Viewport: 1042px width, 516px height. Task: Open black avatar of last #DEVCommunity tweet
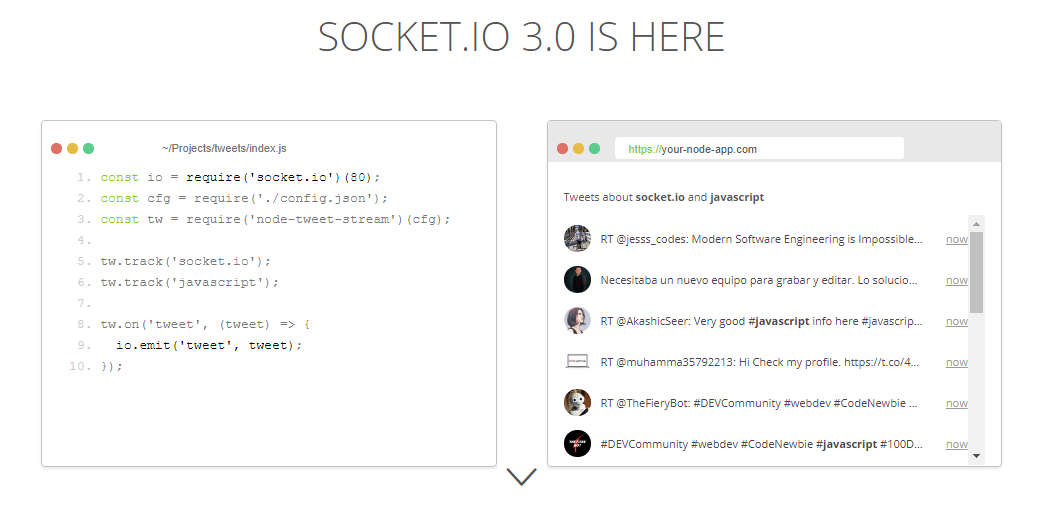point(577,444)
